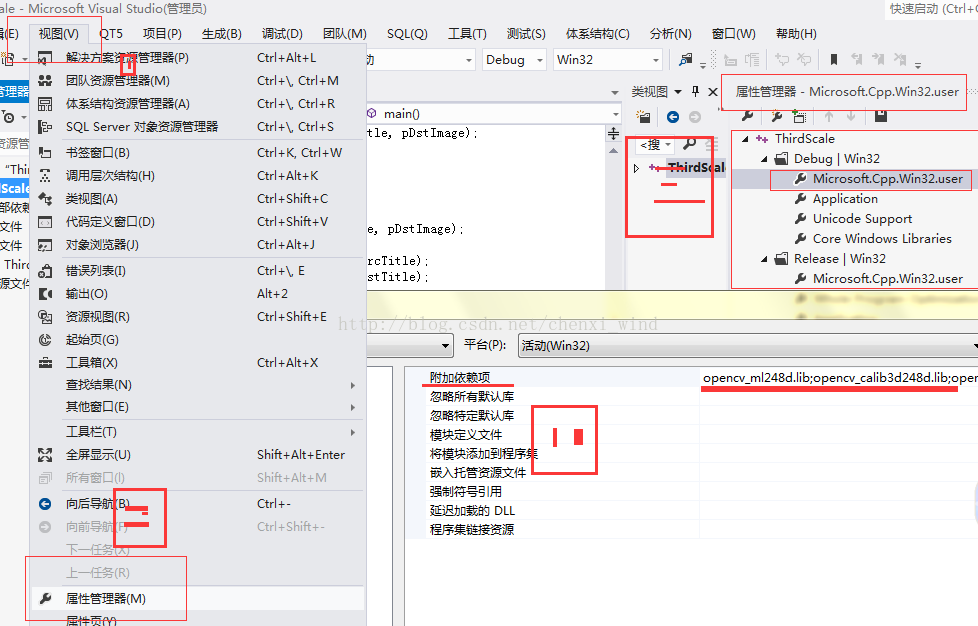Click the 起始页 menu icon
The height and width of the screenshot is (626, 978).
tap(45, 340)
